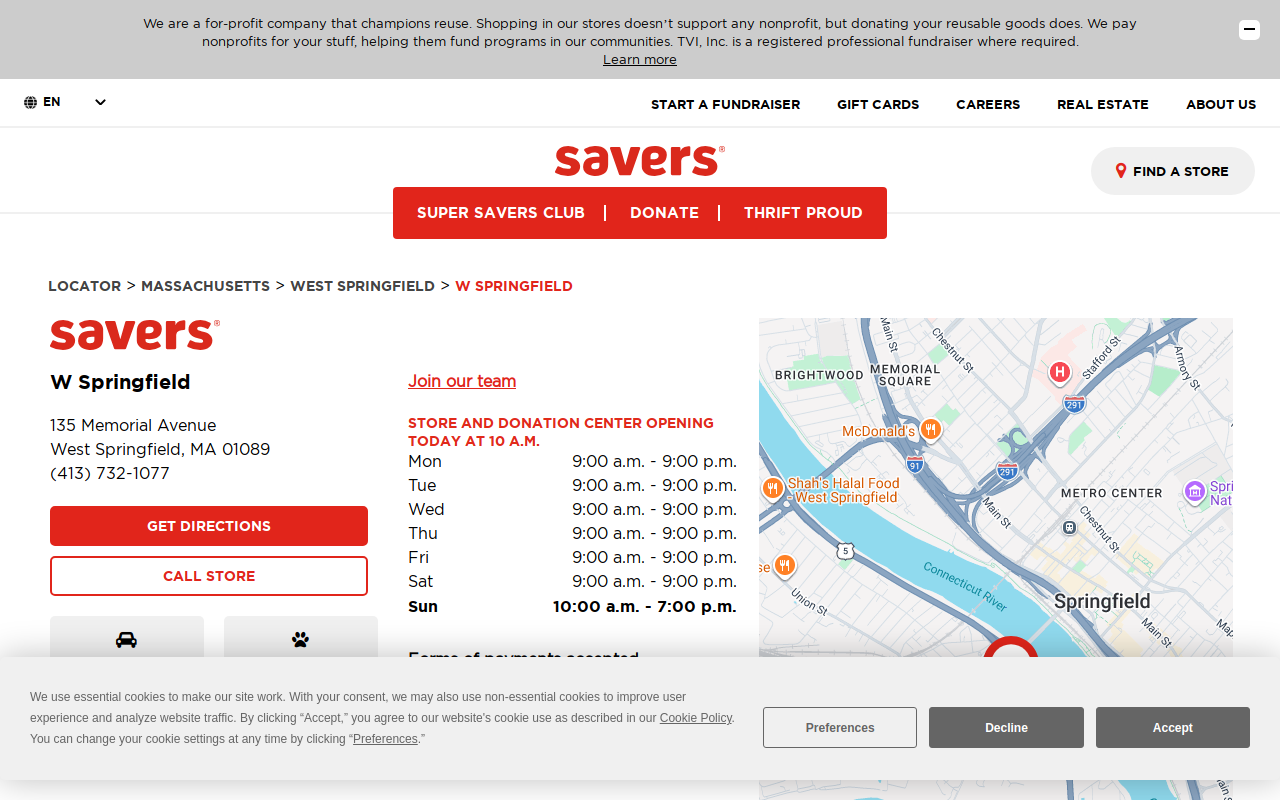Screen dimensions: 1280x800
Task: Click the Call Store button
Action: pyautogui.click(x=209, y=576)
